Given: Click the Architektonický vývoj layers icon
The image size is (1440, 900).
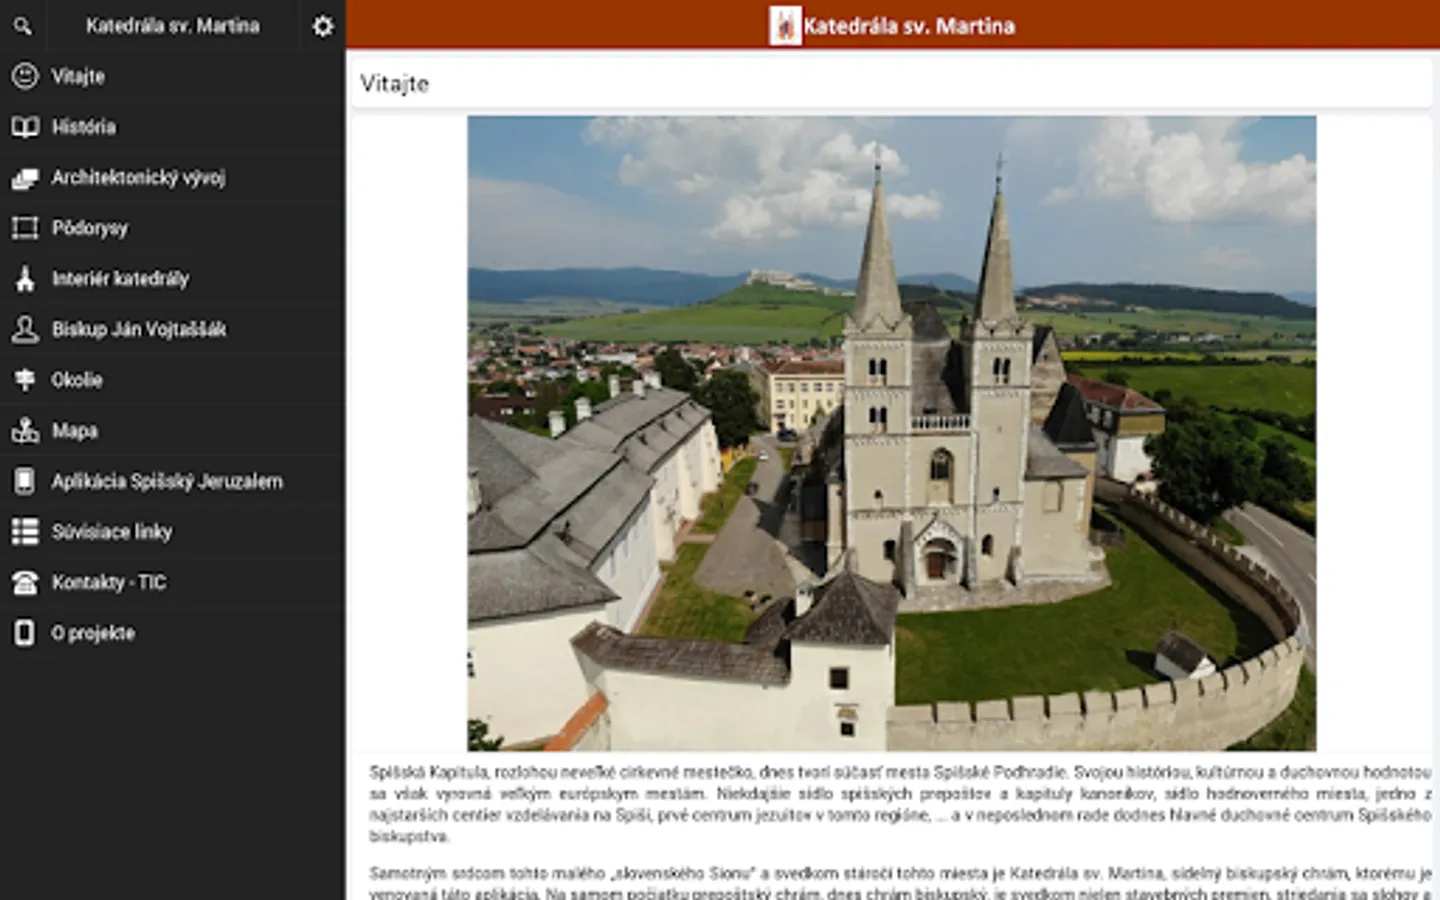Looking at the screenshot, I should pos(25,178).
